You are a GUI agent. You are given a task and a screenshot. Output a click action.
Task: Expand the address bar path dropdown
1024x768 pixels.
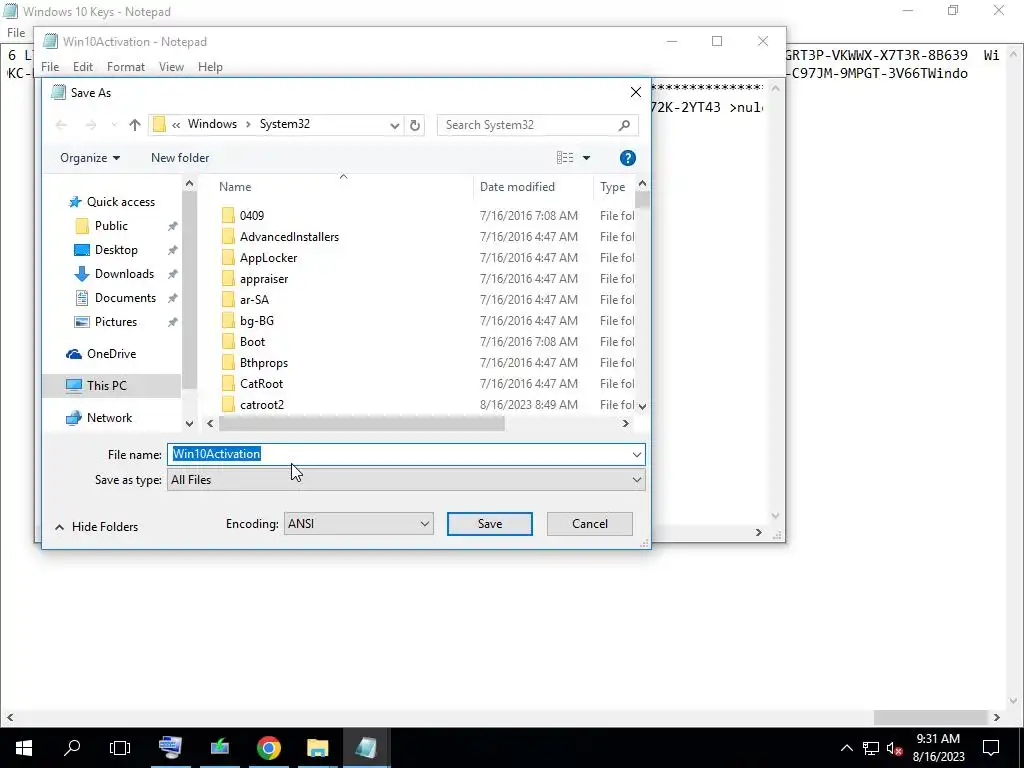click(394, 125)
